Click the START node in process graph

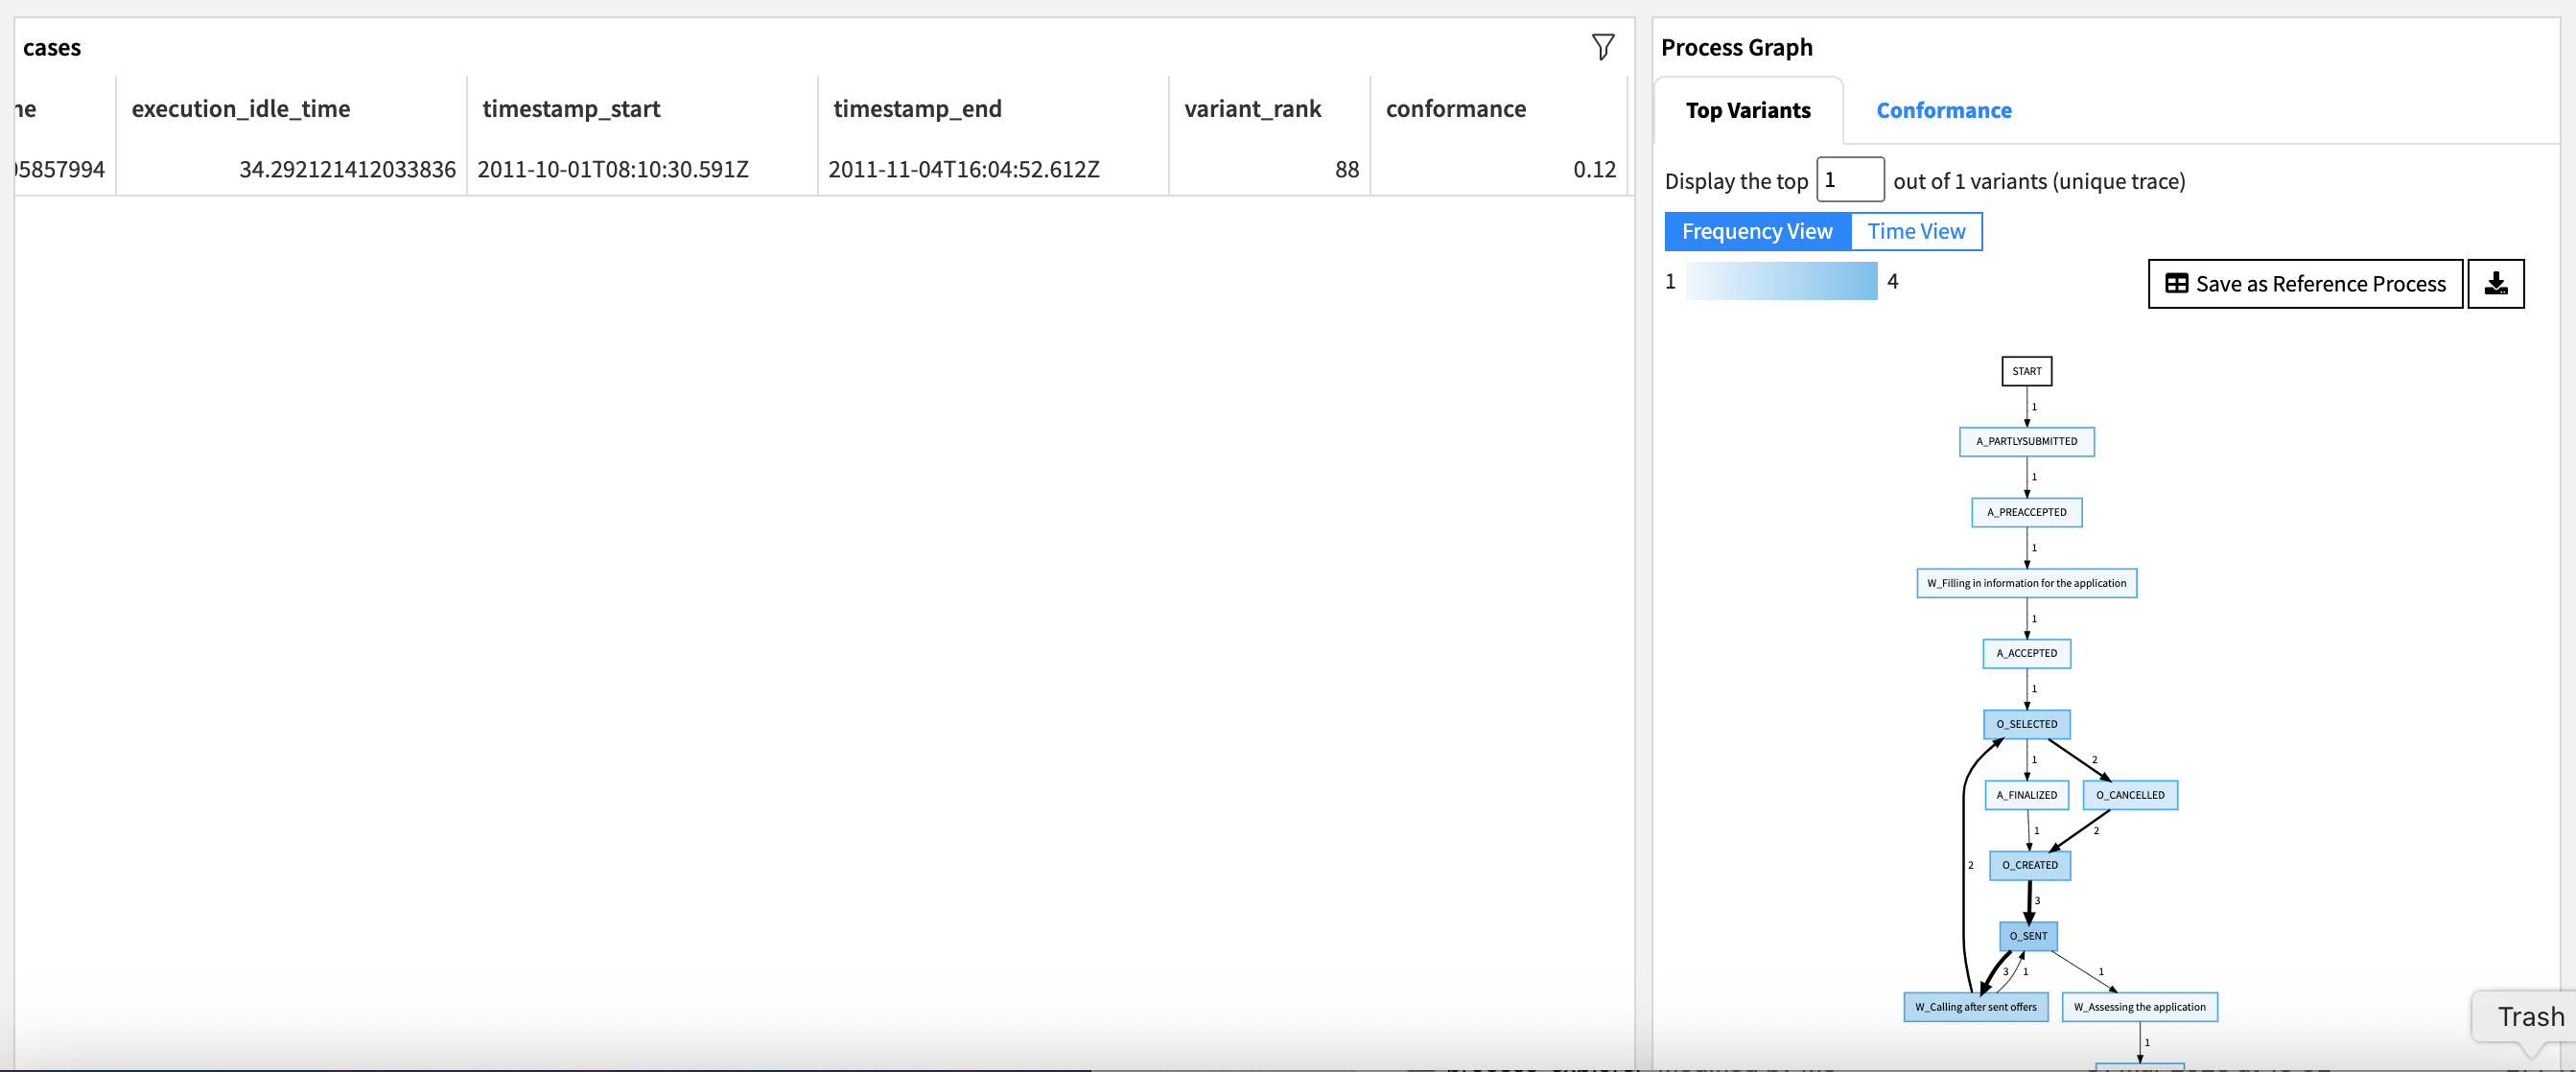pyautogui.click(x=2026, y=371)
